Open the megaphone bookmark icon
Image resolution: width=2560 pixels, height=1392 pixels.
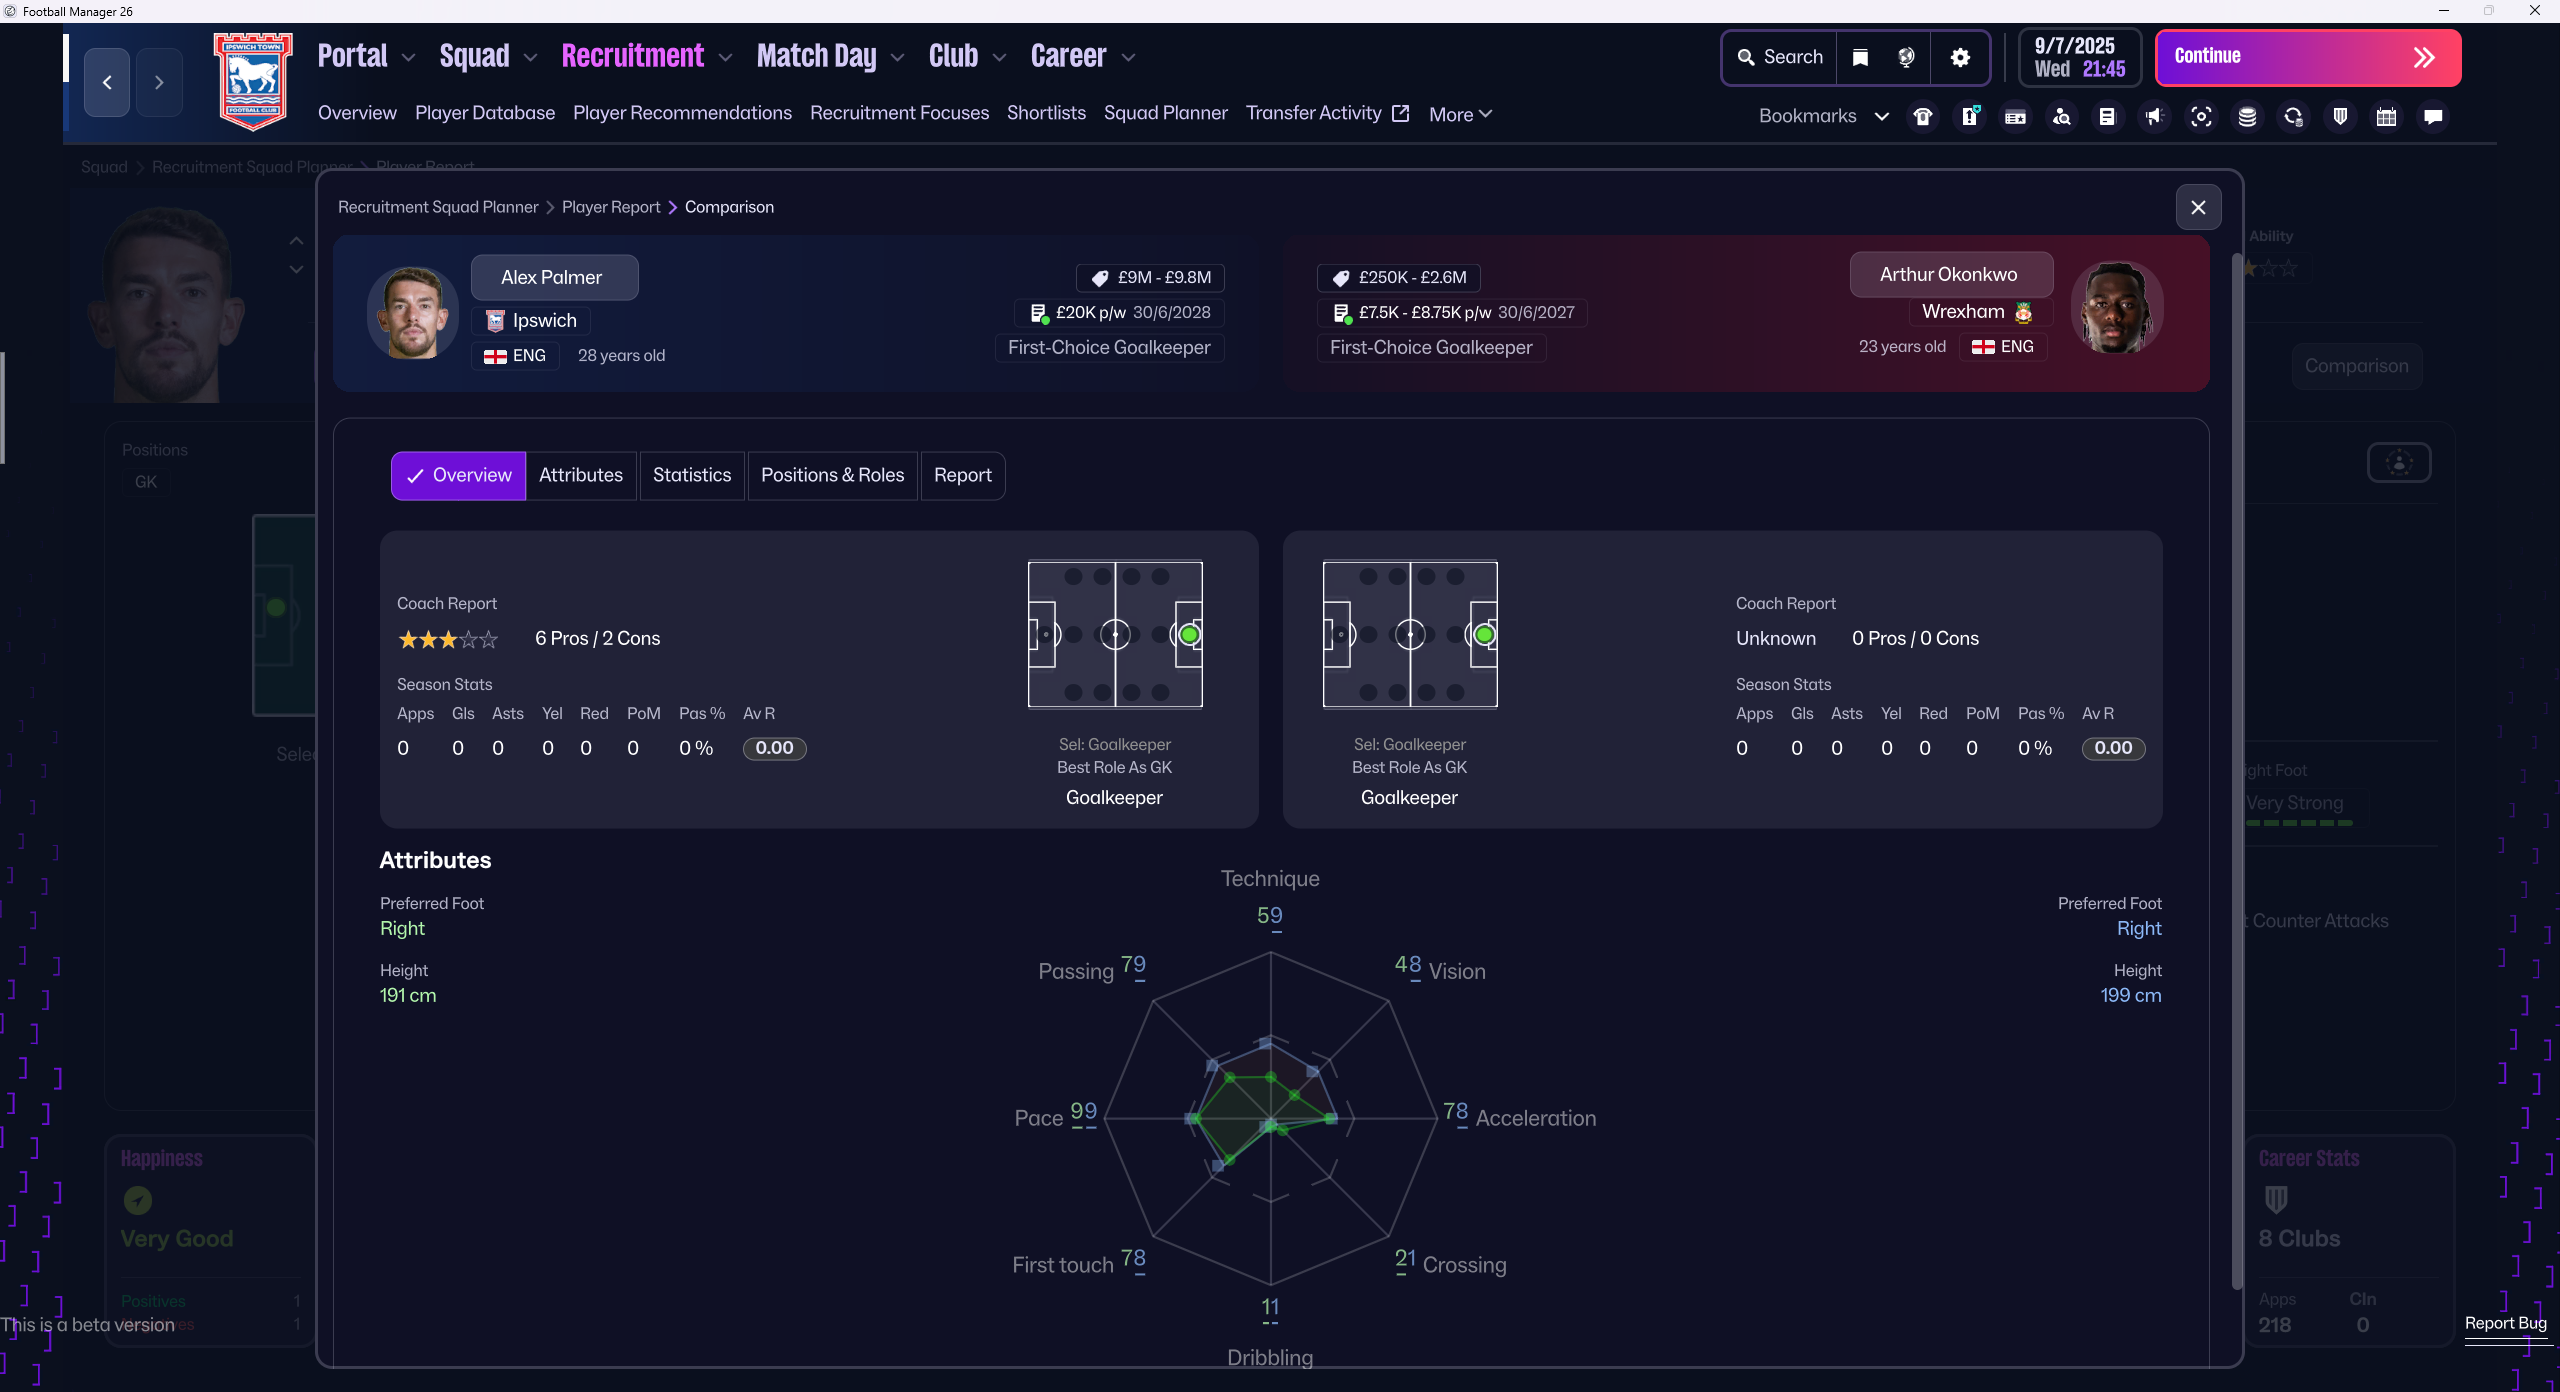pyautogui.click(x=2153, y=117)
